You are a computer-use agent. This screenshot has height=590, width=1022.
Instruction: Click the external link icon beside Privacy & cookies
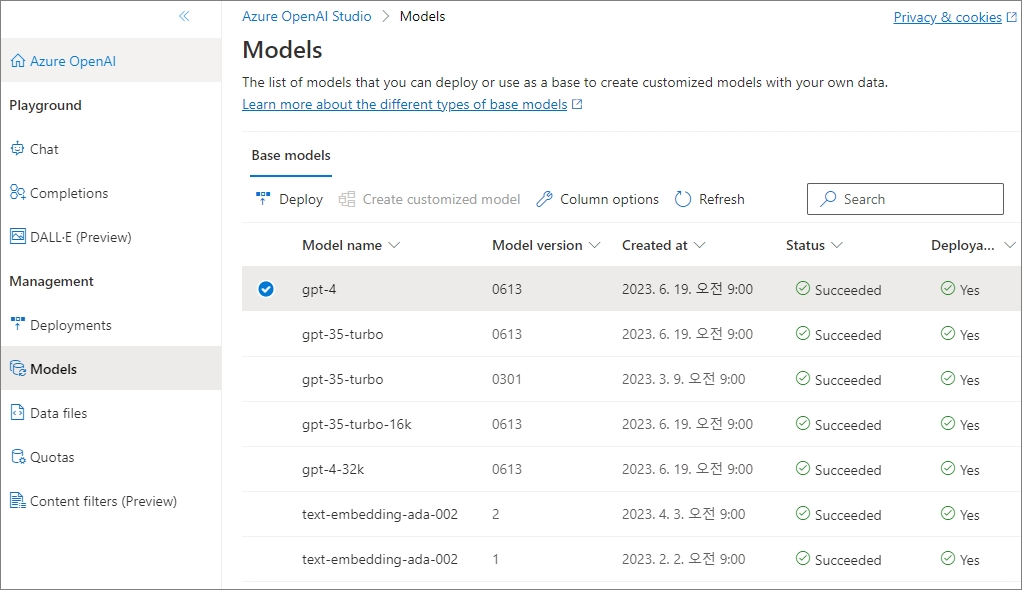coord(1012,17)
